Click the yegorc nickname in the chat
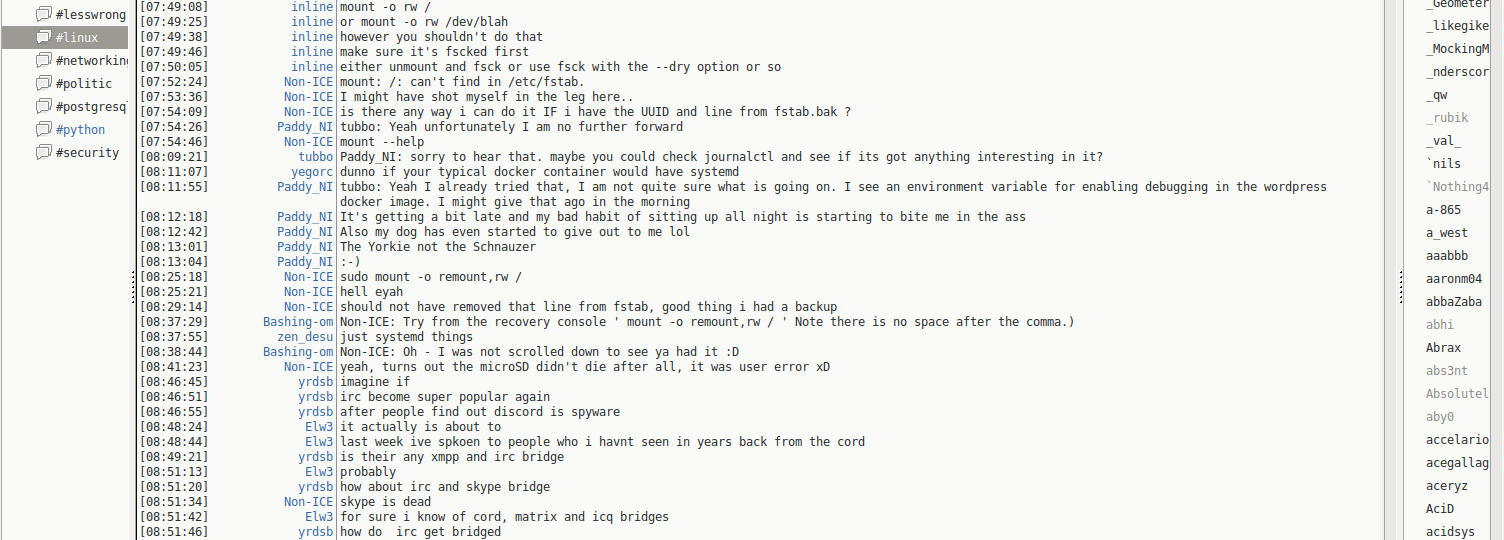1504x540 pixels. [312, 172]
